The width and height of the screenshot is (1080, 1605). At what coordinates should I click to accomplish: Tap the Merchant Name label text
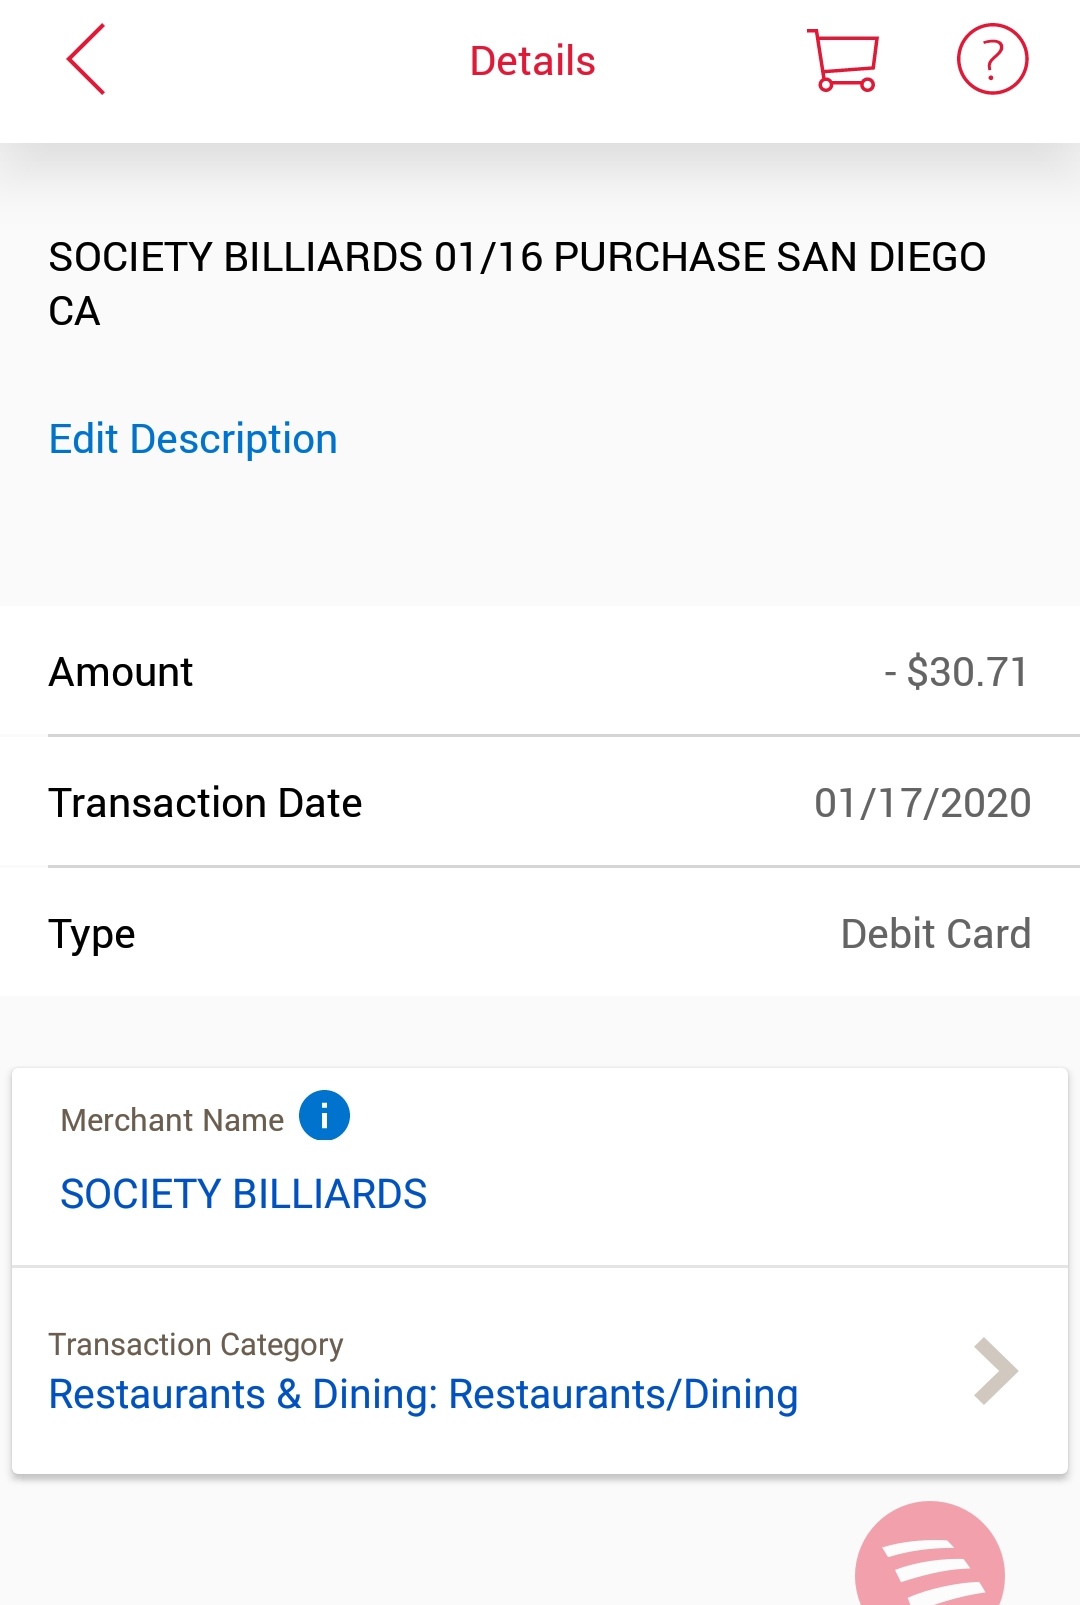pyautogui.click(x=172, y=1120)
